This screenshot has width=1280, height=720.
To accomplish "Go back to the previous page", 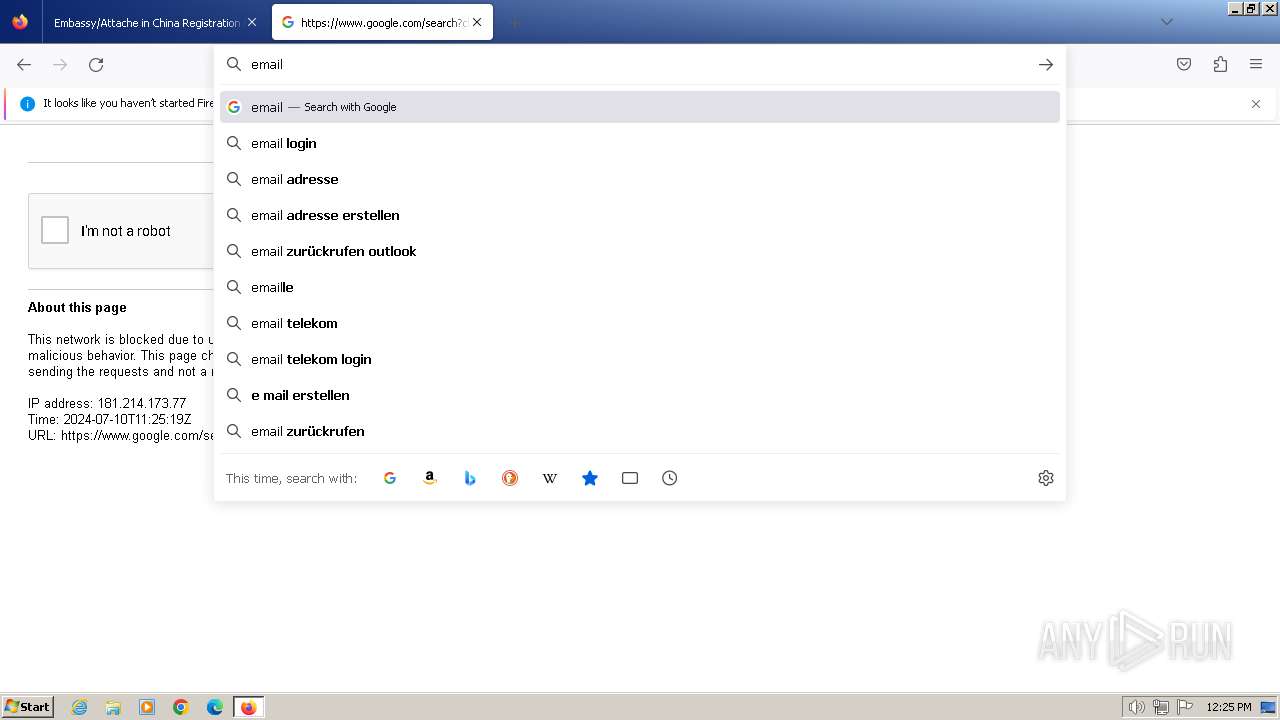I will click(24, 64).
